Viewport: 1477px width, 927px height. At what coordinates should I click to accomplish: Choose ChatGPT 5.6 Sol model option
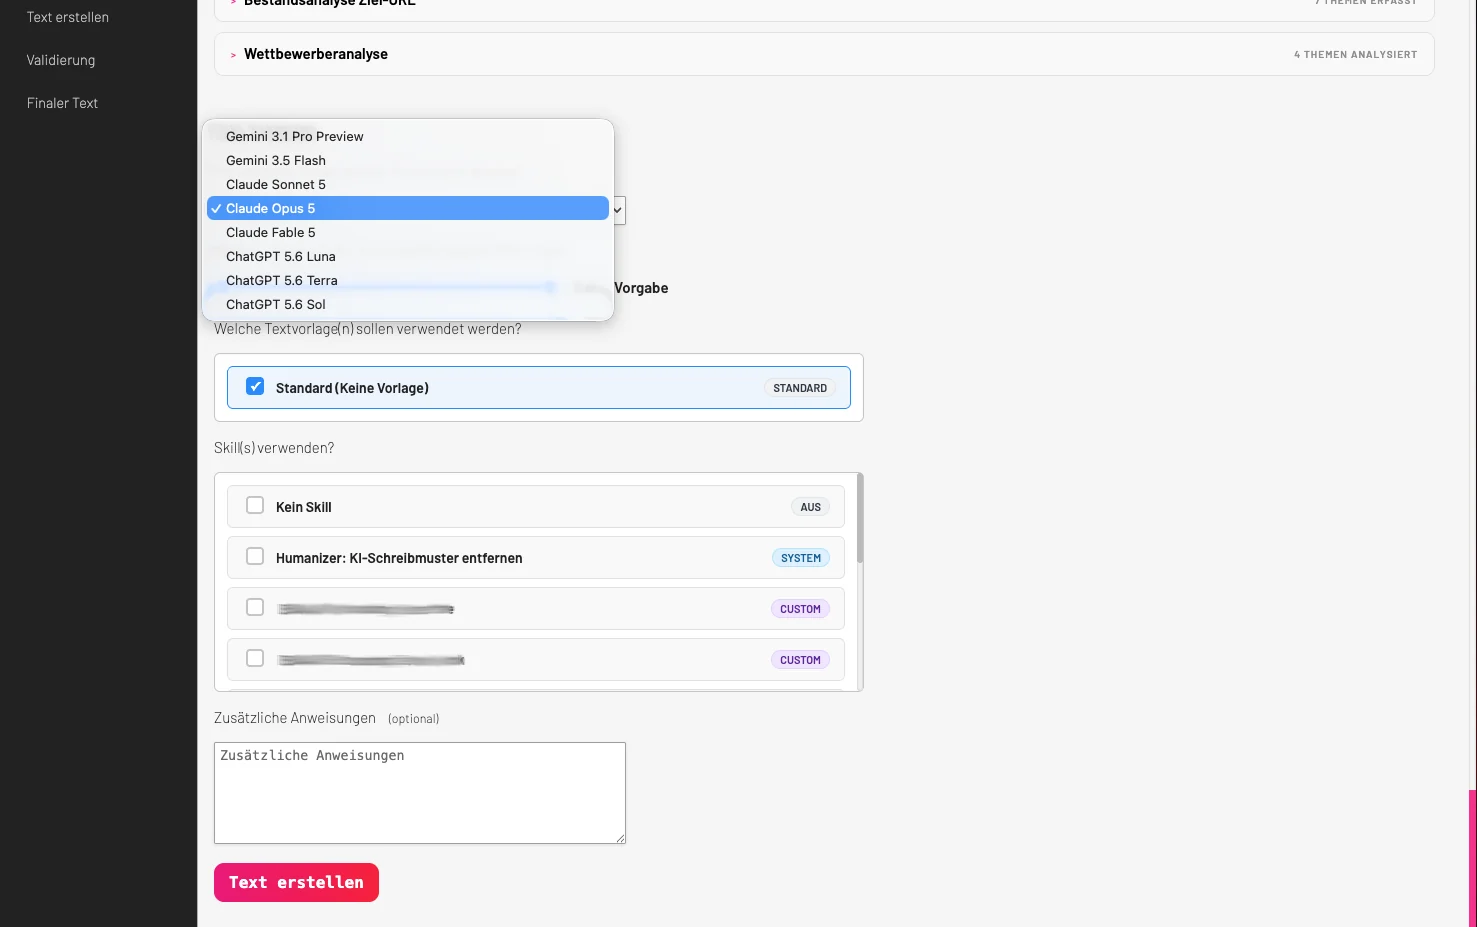tap(407, 305)
